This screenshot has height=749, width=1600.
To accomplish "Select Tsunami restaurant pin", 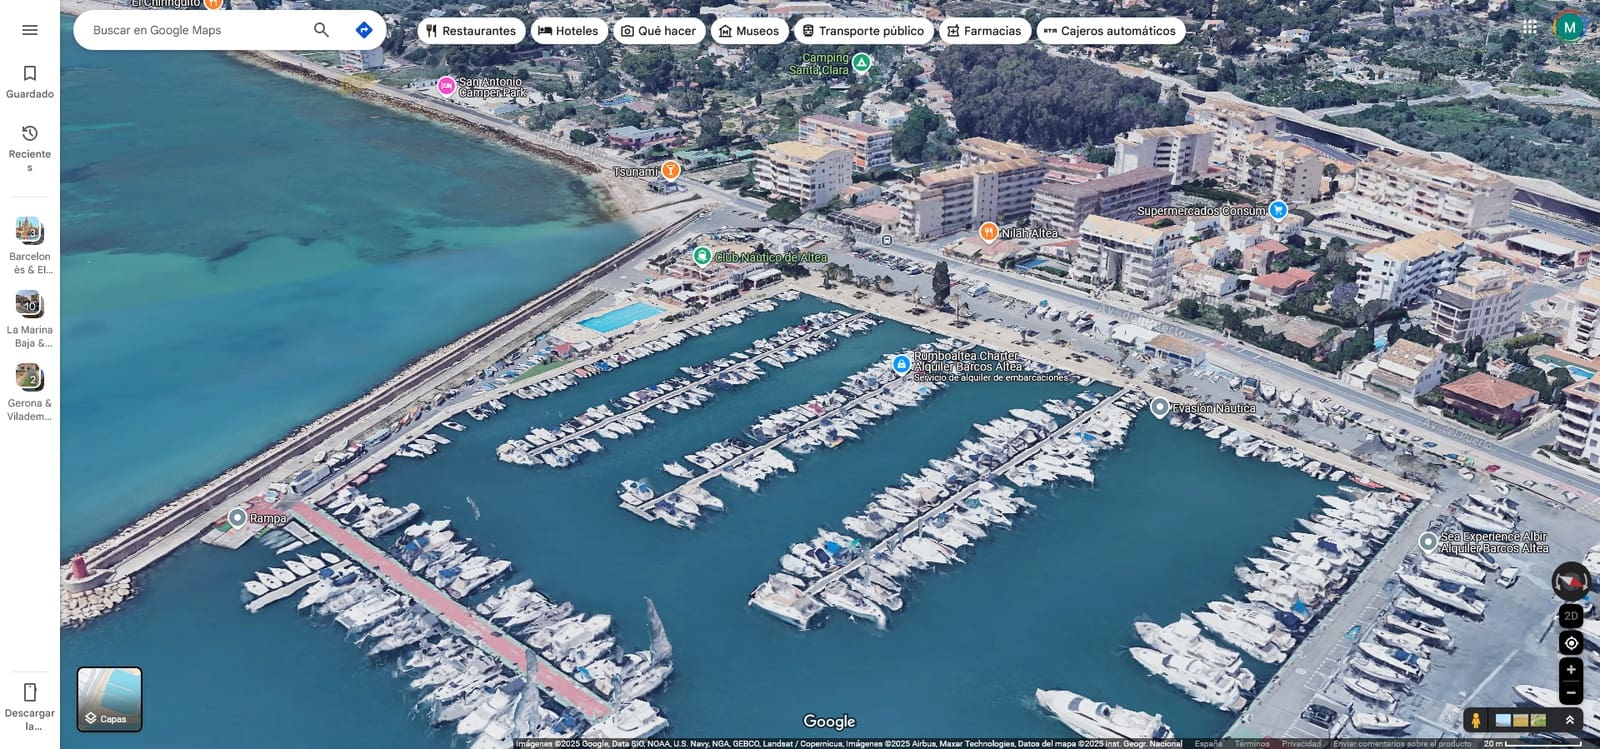I will click(x=671, y=170).
